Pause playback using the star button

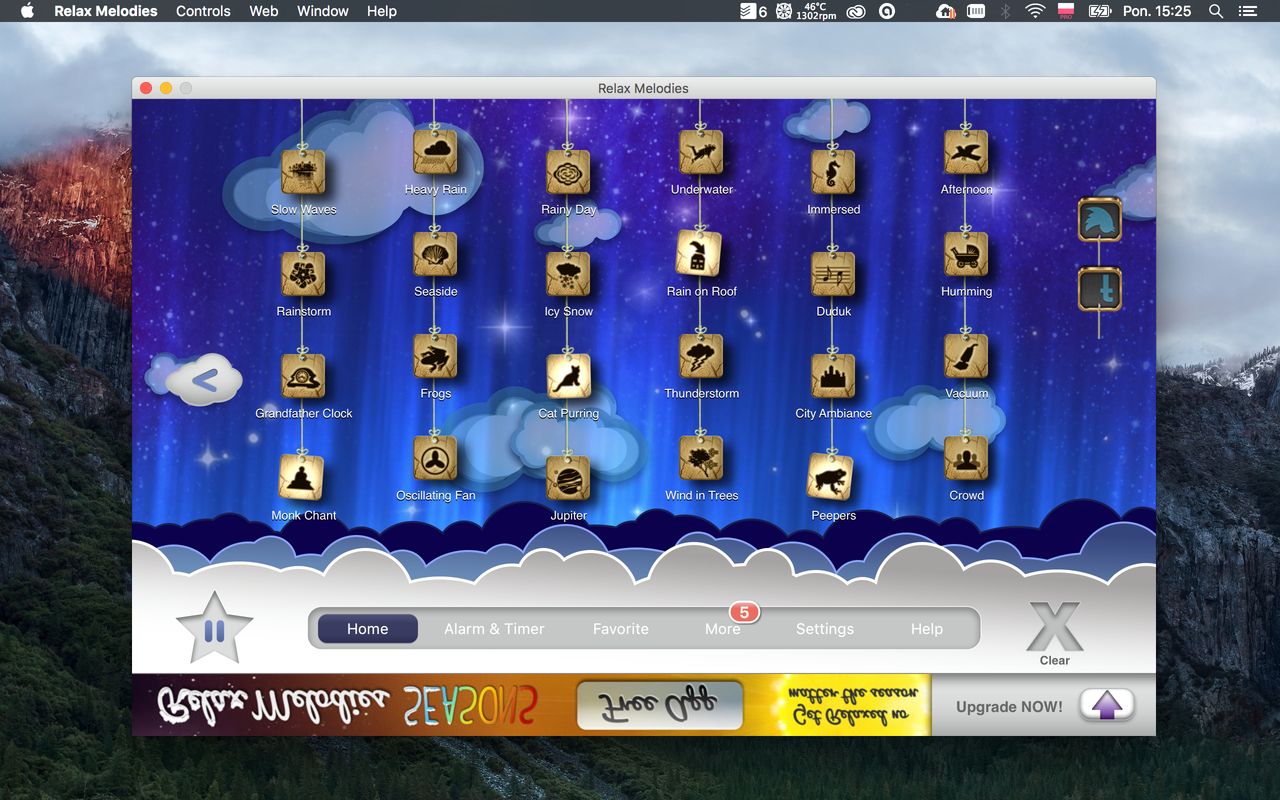214,630
